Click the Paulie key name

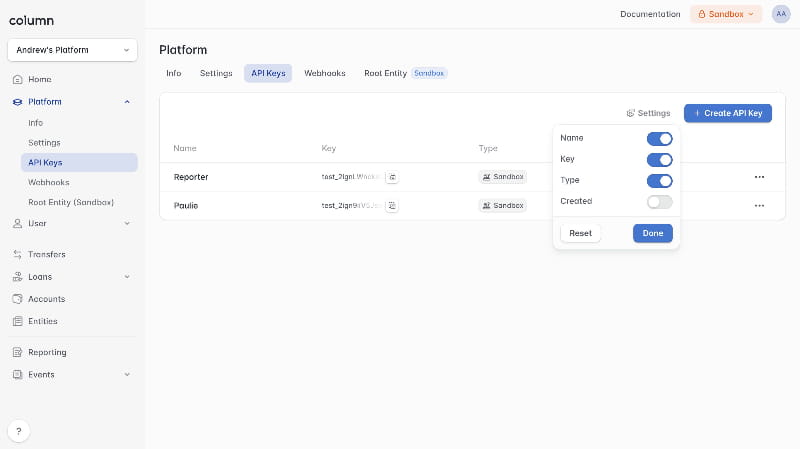tap(186, 206)
